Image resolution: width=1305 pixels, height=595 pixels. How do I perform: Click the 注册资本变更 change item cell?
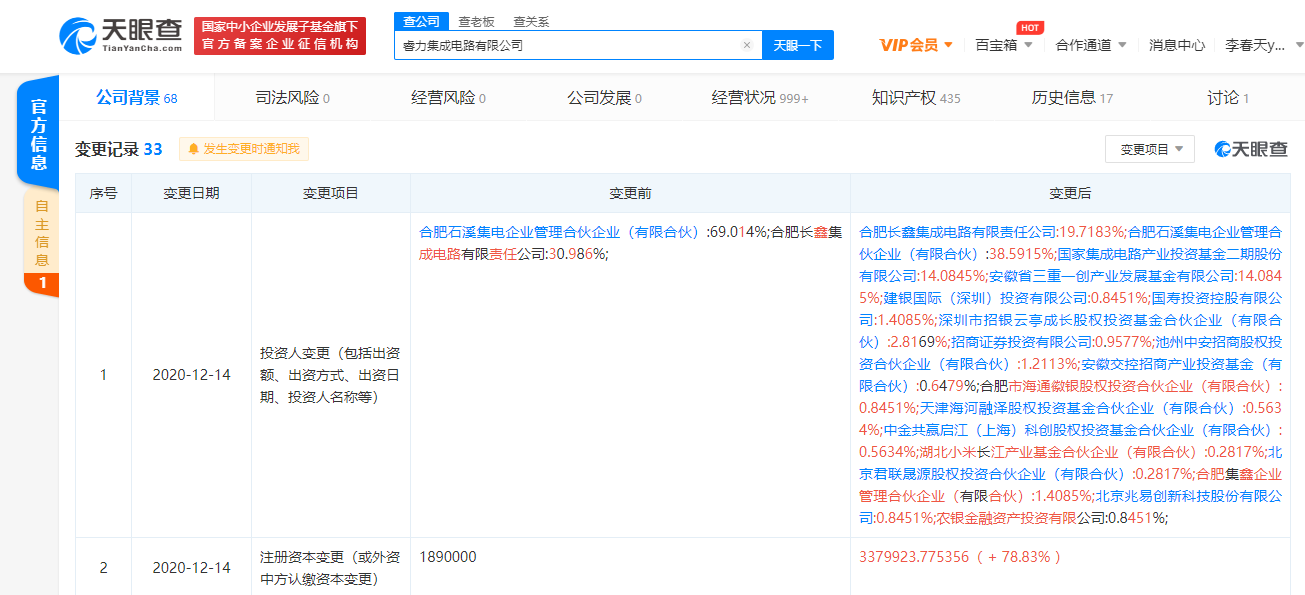click(x=331, y=567)
